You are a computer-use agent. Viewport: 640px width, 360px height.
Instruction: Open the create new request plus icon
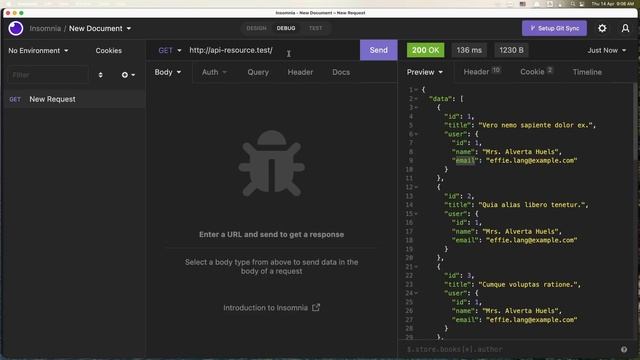[x=128, y=75]
